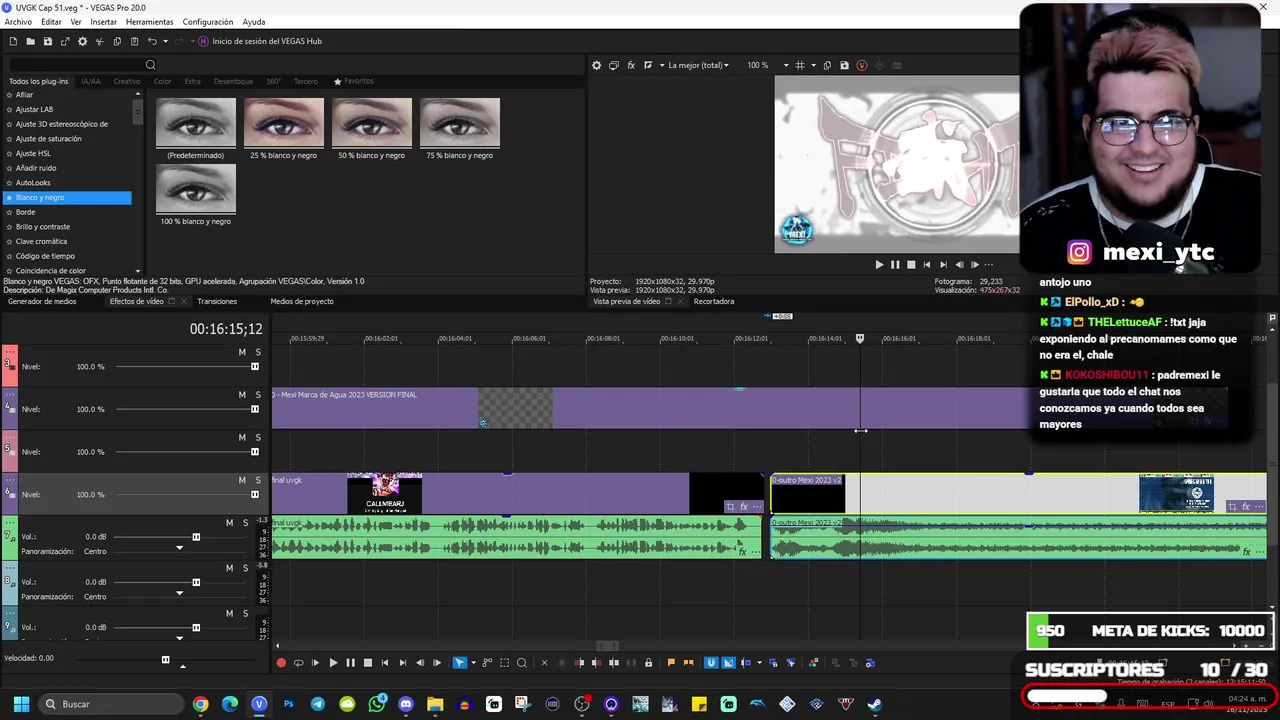The height and width of the screenshot is (720, 1280).
Task: Open the Herramientas menu
Action: coord(149,22)
